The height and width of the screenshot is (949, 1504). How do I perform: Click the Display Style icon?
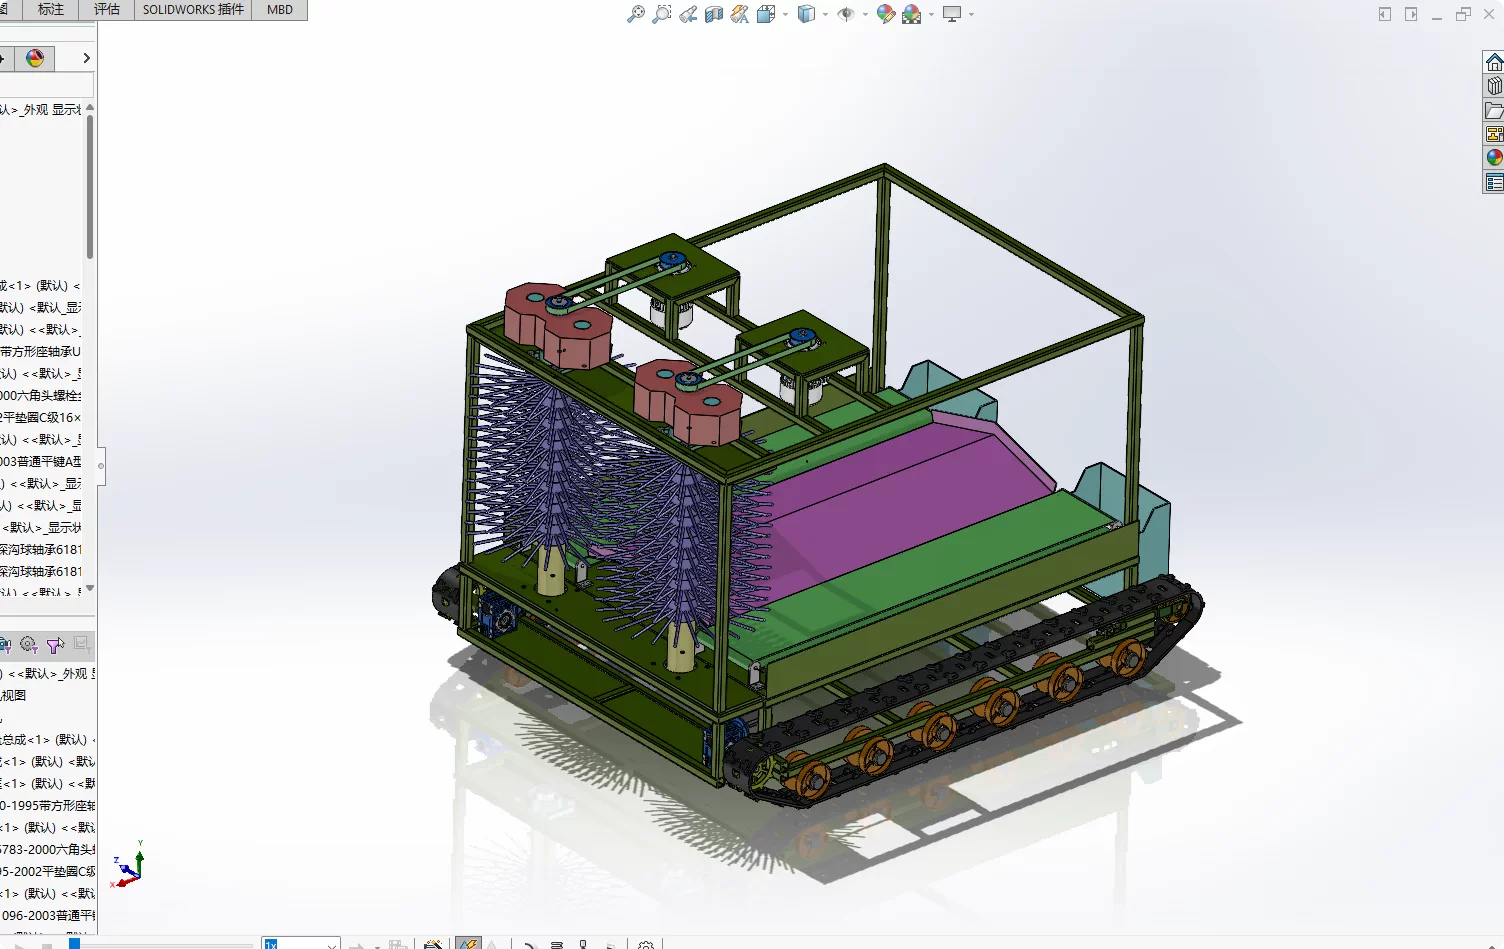click(x=806, y=14)
